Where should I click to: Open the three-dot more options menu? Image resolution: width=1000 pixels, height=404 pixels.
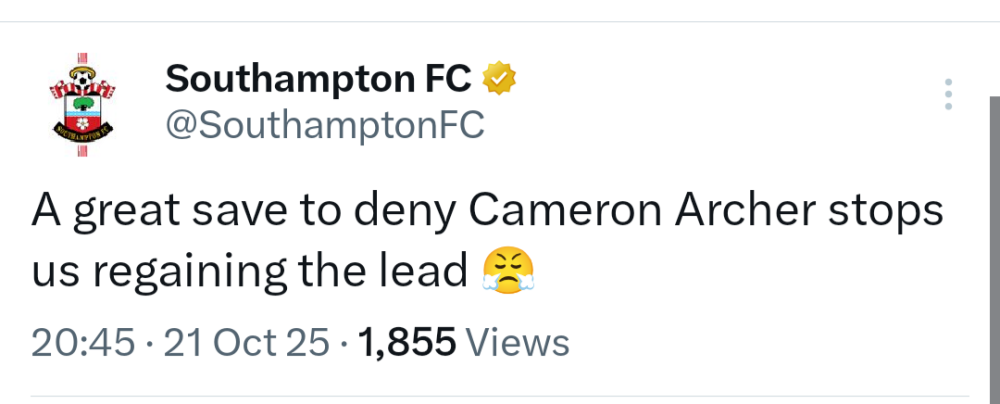click(948, 94)
